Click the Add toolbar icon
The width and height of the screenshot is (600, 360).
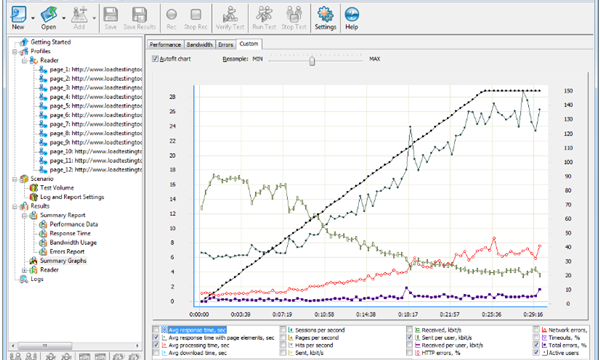[79, 15]
